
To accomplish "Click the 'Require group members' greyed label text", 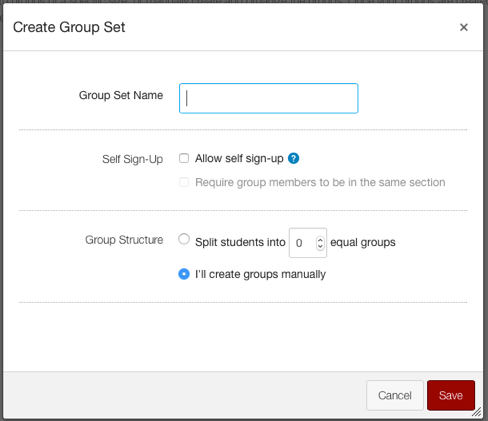I will point(320,183).
